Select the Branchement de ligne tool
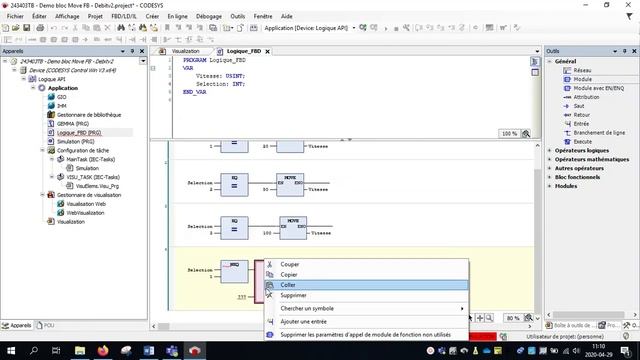This screenshot has width=640, height=360. (x=599, y=133)
